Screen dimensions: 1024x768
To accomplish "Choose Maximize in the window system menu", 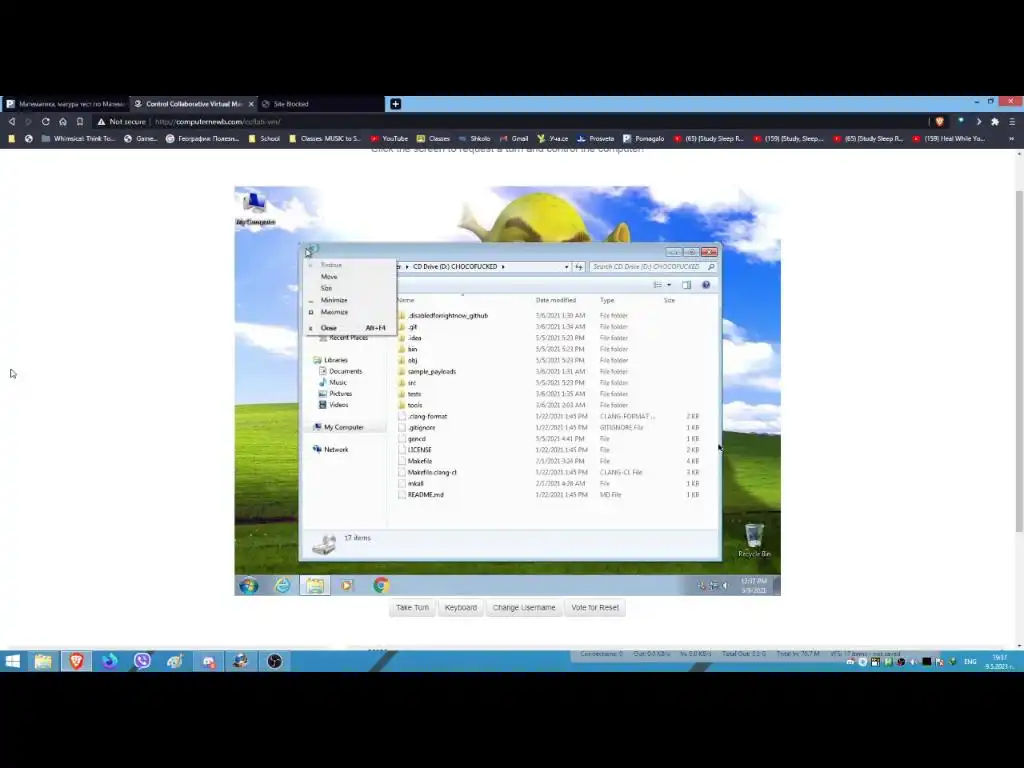I will click(x=334, y=312).
